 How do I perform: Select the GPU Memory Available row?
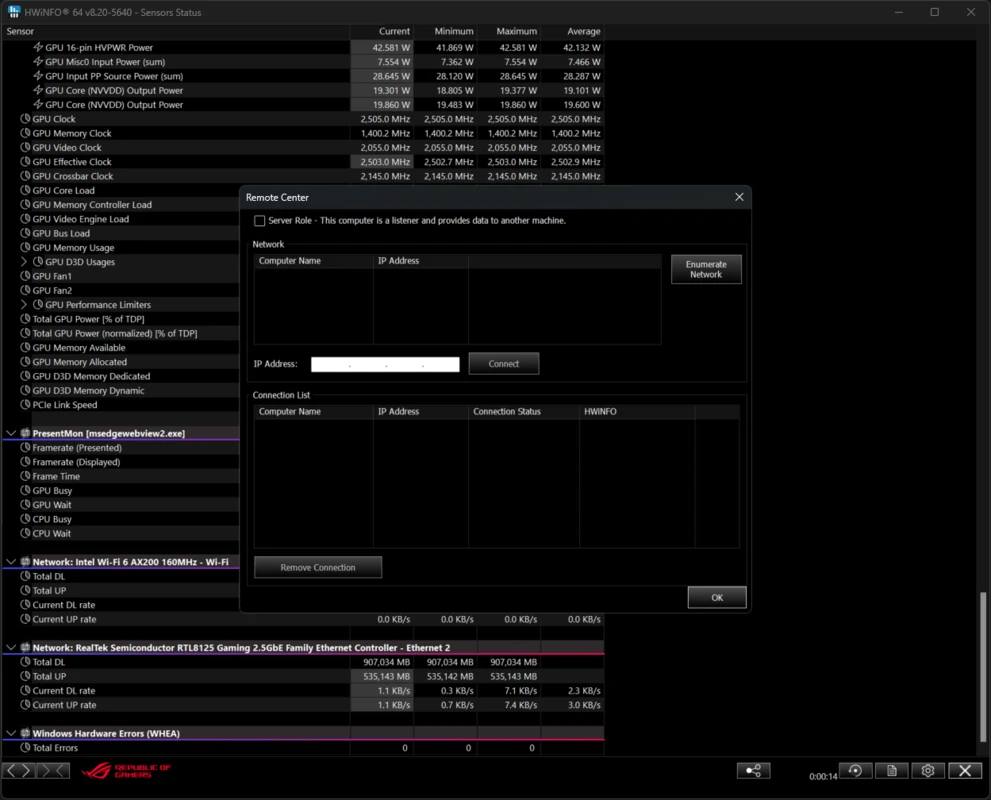click(121, 348)
